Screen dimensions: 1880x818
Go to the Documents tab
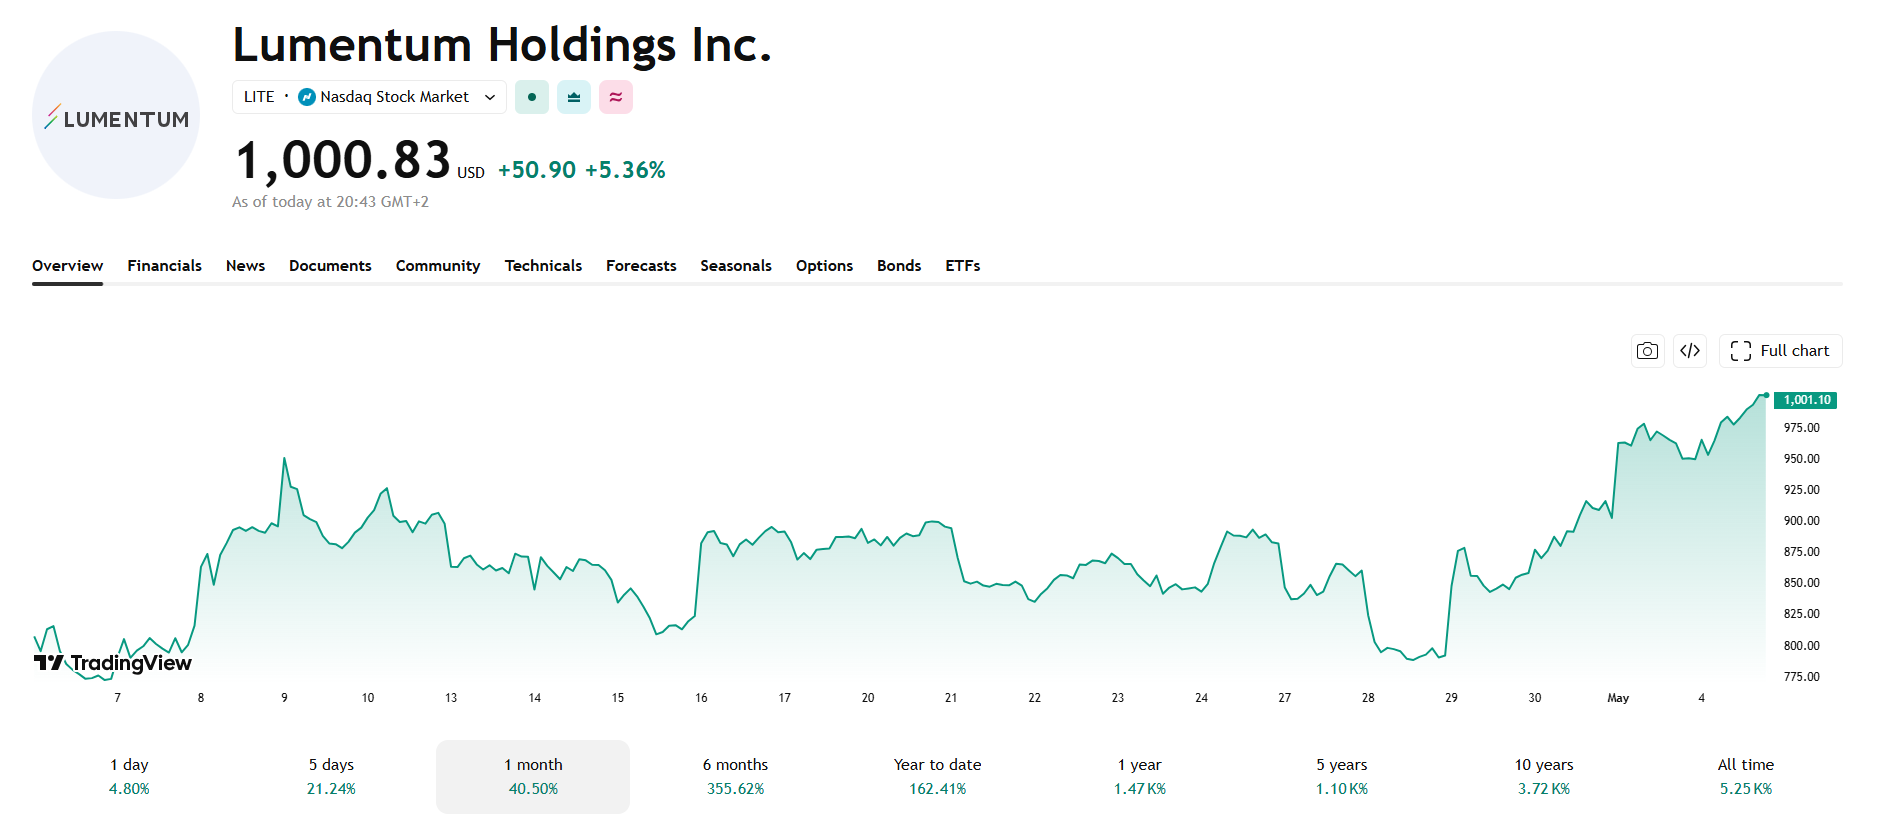pyautogui.click(x=330, y=266)
